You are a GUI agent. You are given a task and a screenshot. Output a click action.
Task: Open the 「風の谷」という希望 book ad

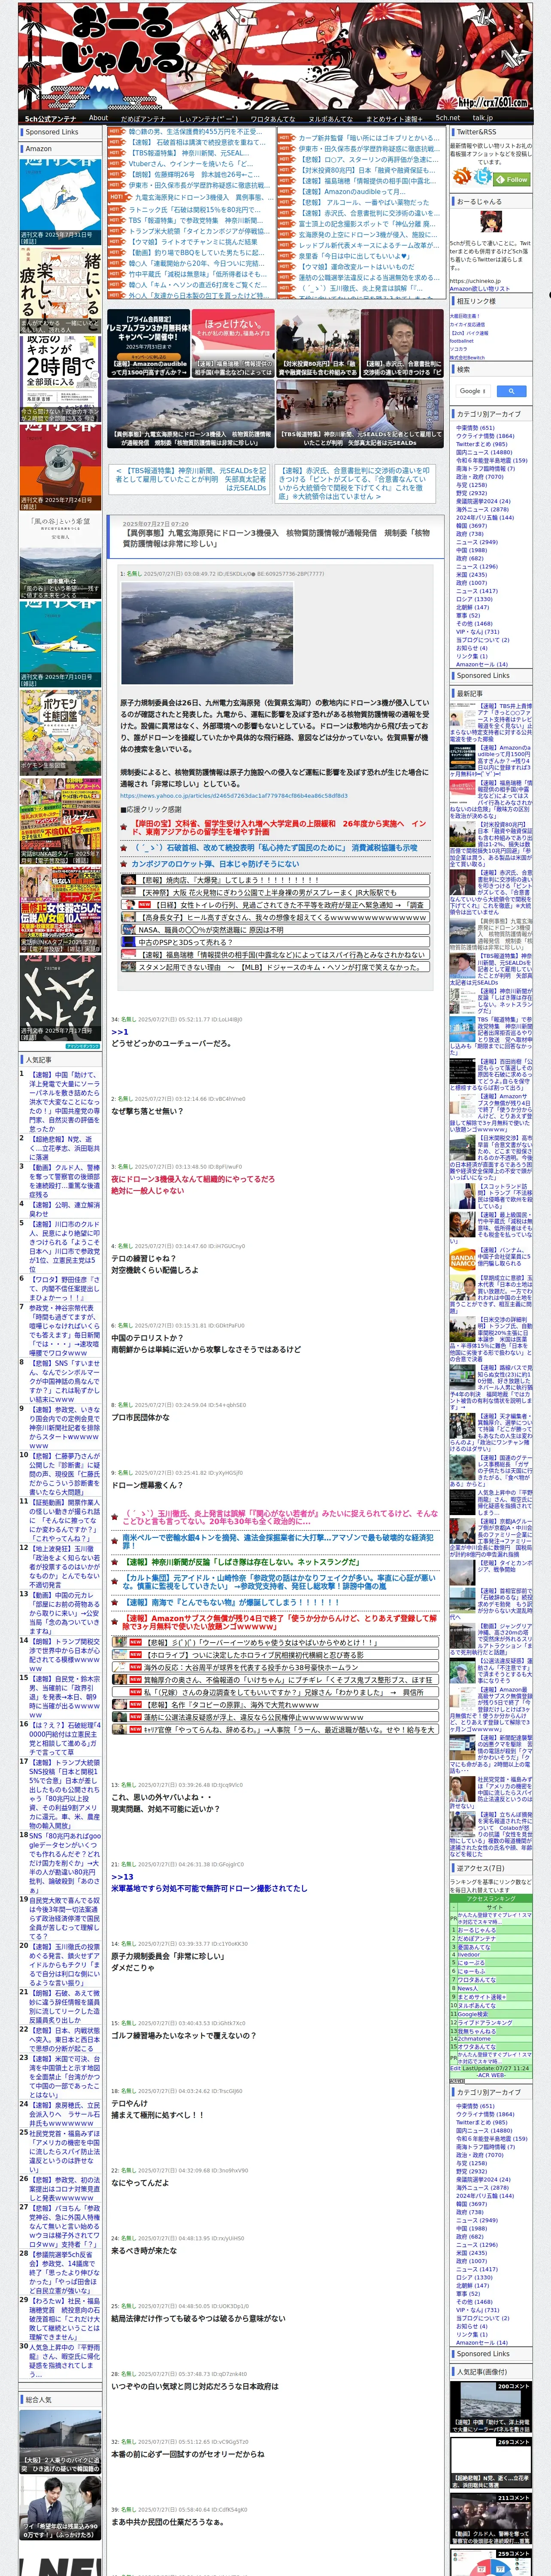[x=60, y=557]
